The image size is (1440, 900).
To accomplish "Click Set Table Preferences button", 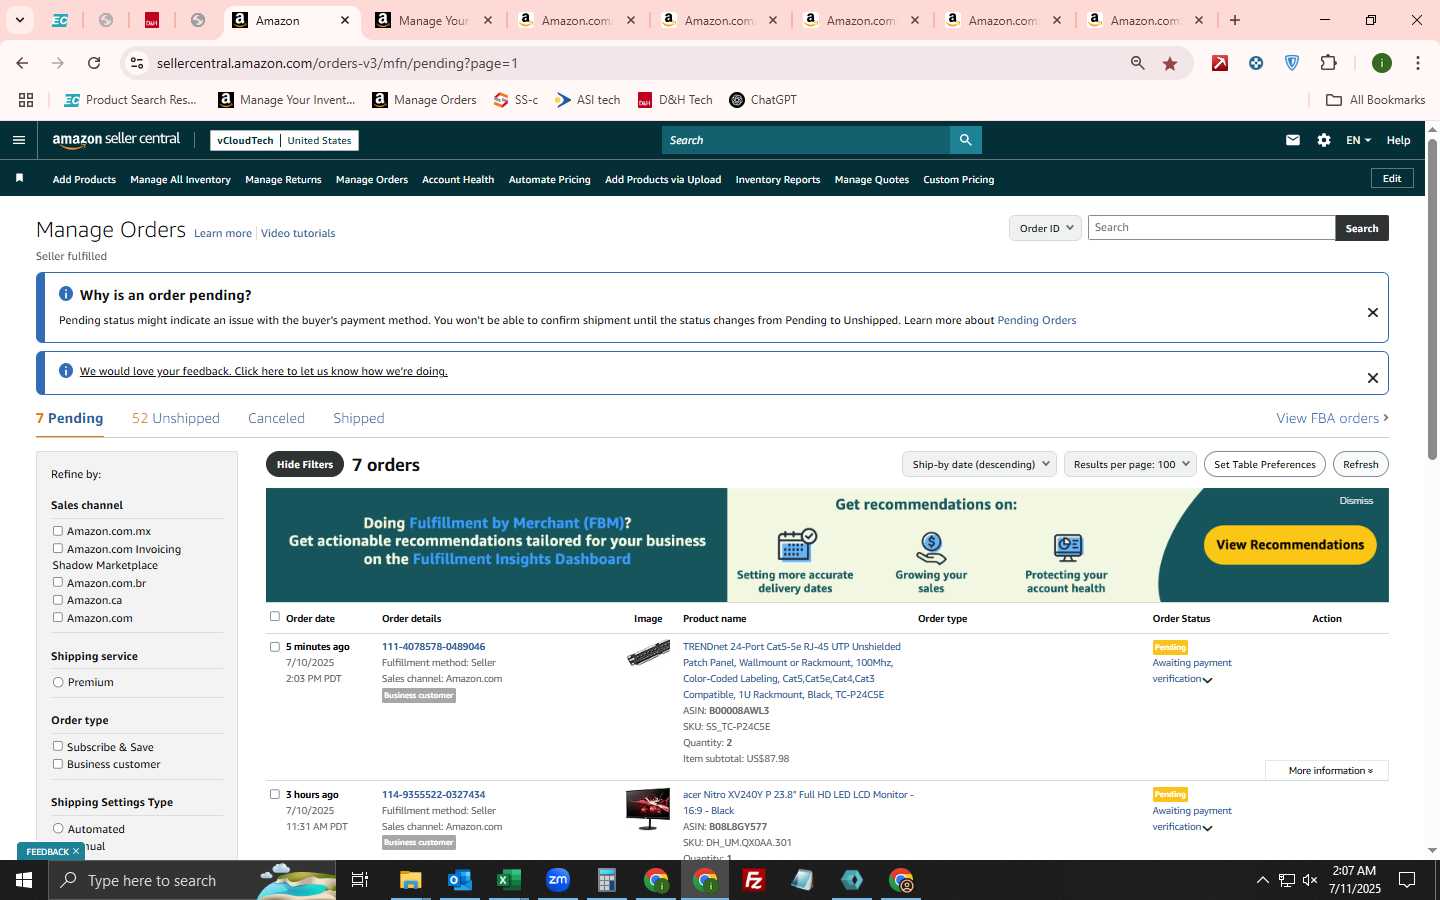I will (1265, 464).
